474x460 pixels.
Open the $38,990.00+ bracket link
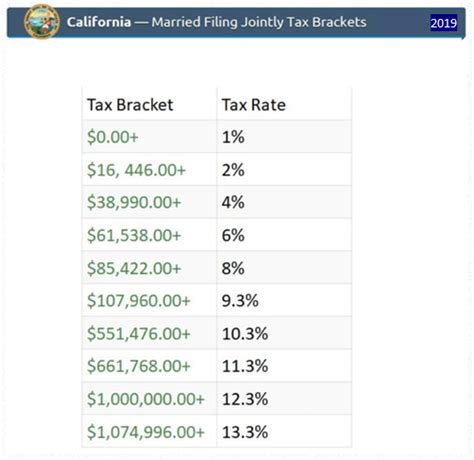click(134, 202)
